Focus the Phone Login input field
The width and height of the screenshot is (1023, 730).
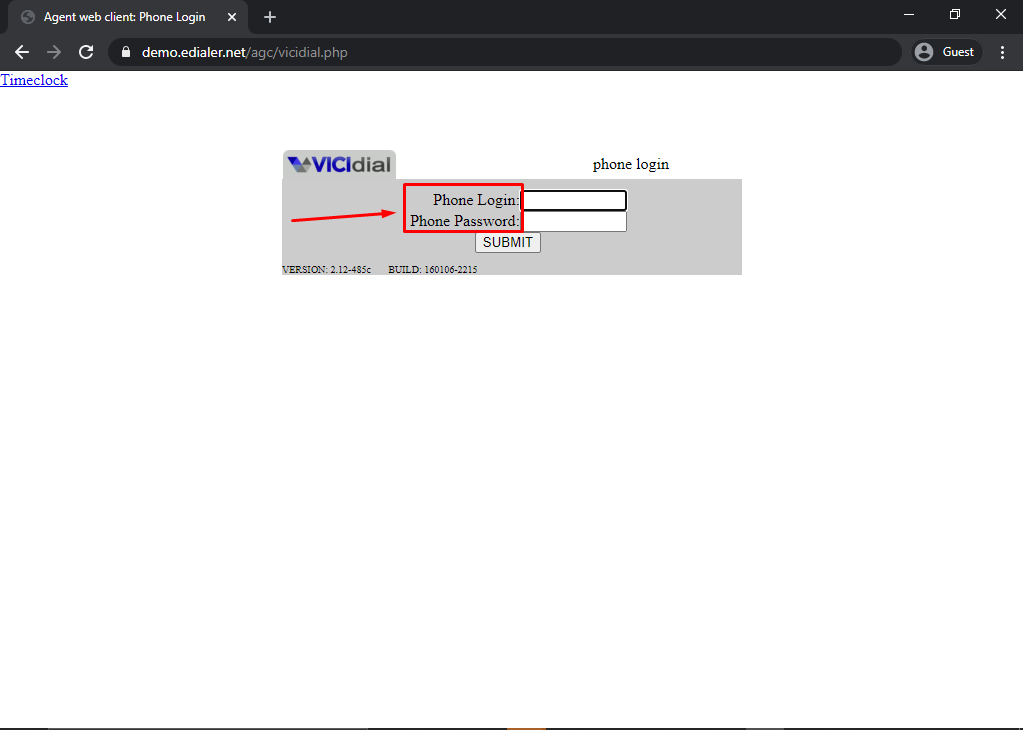click(x=575, y=200)
